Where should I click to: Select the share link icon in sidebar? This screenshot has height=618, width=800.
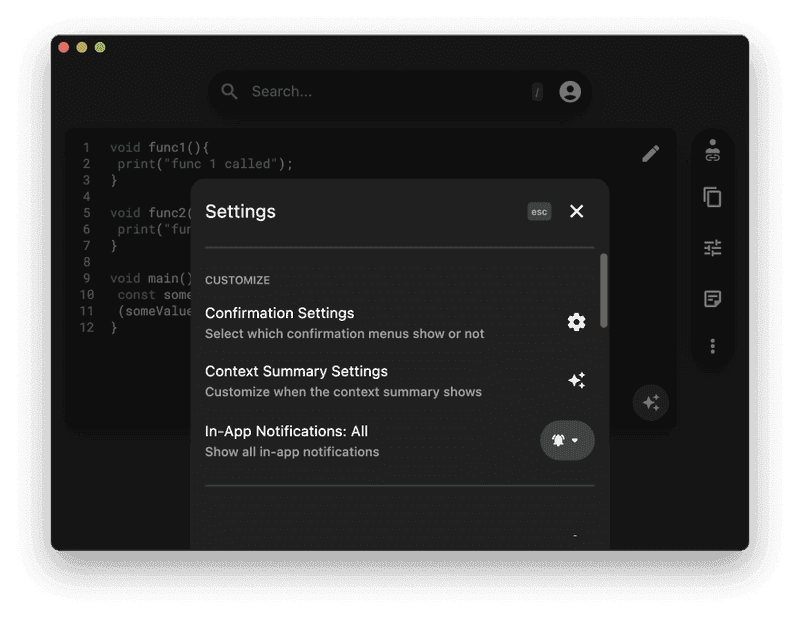pyautogui.click(x=712, y=150)
